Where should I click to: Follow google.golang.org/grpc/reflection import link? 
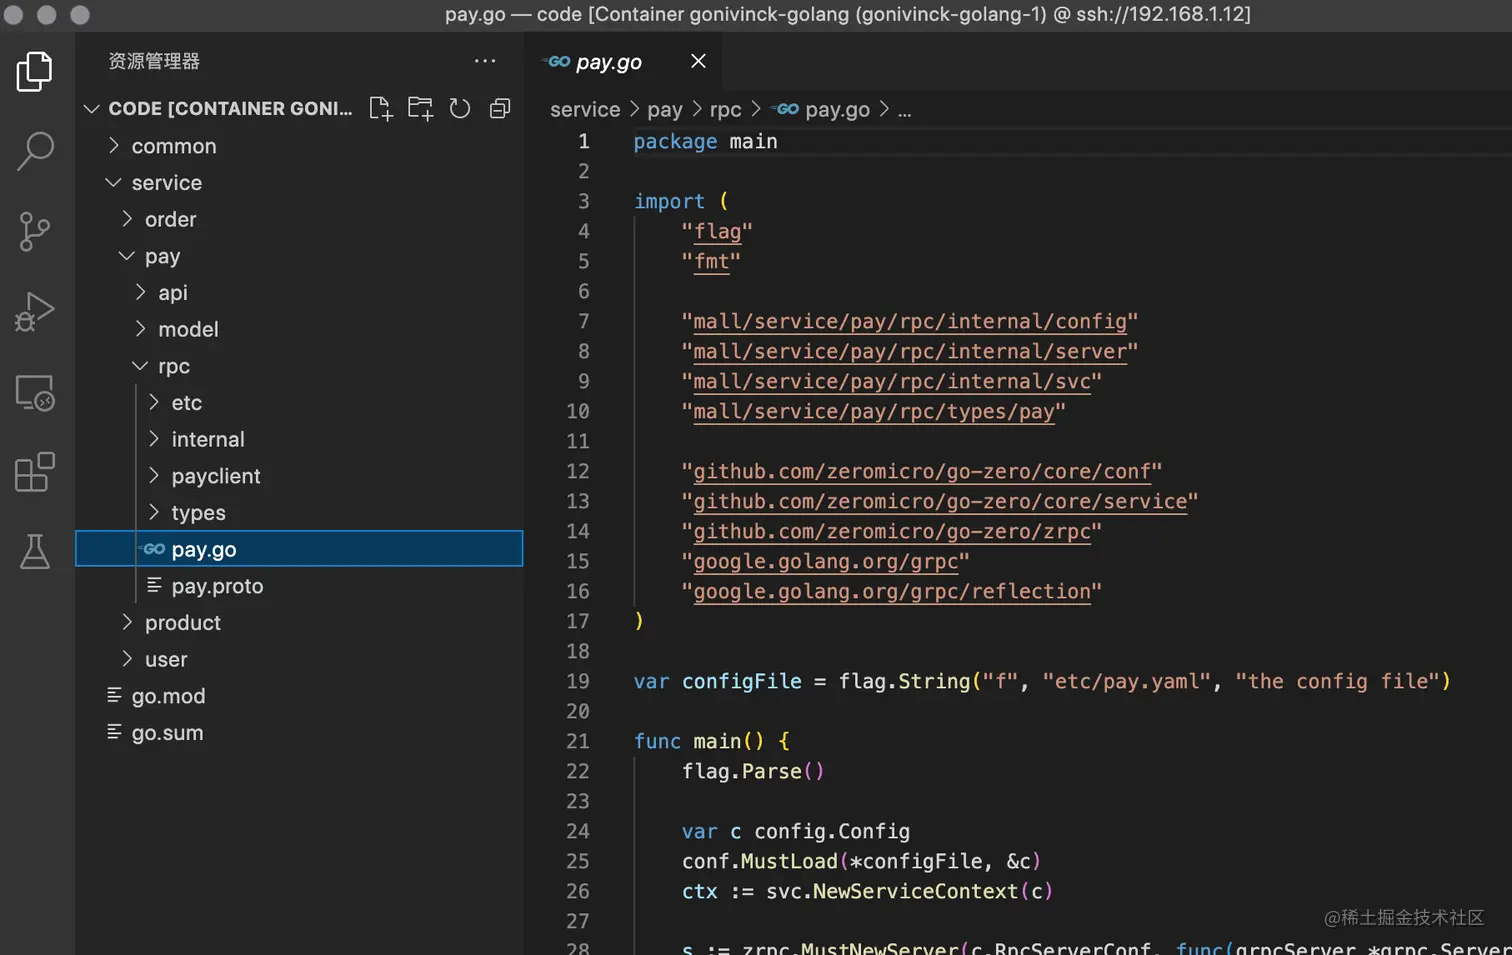[892, 592]
